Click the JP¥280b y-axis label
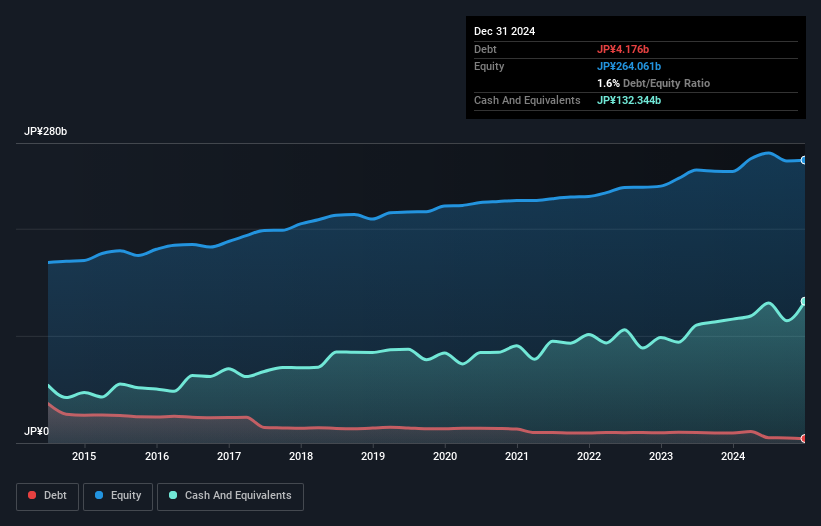Image resolution: width=821 pixels, height=526 pixels. pos(46,131)
